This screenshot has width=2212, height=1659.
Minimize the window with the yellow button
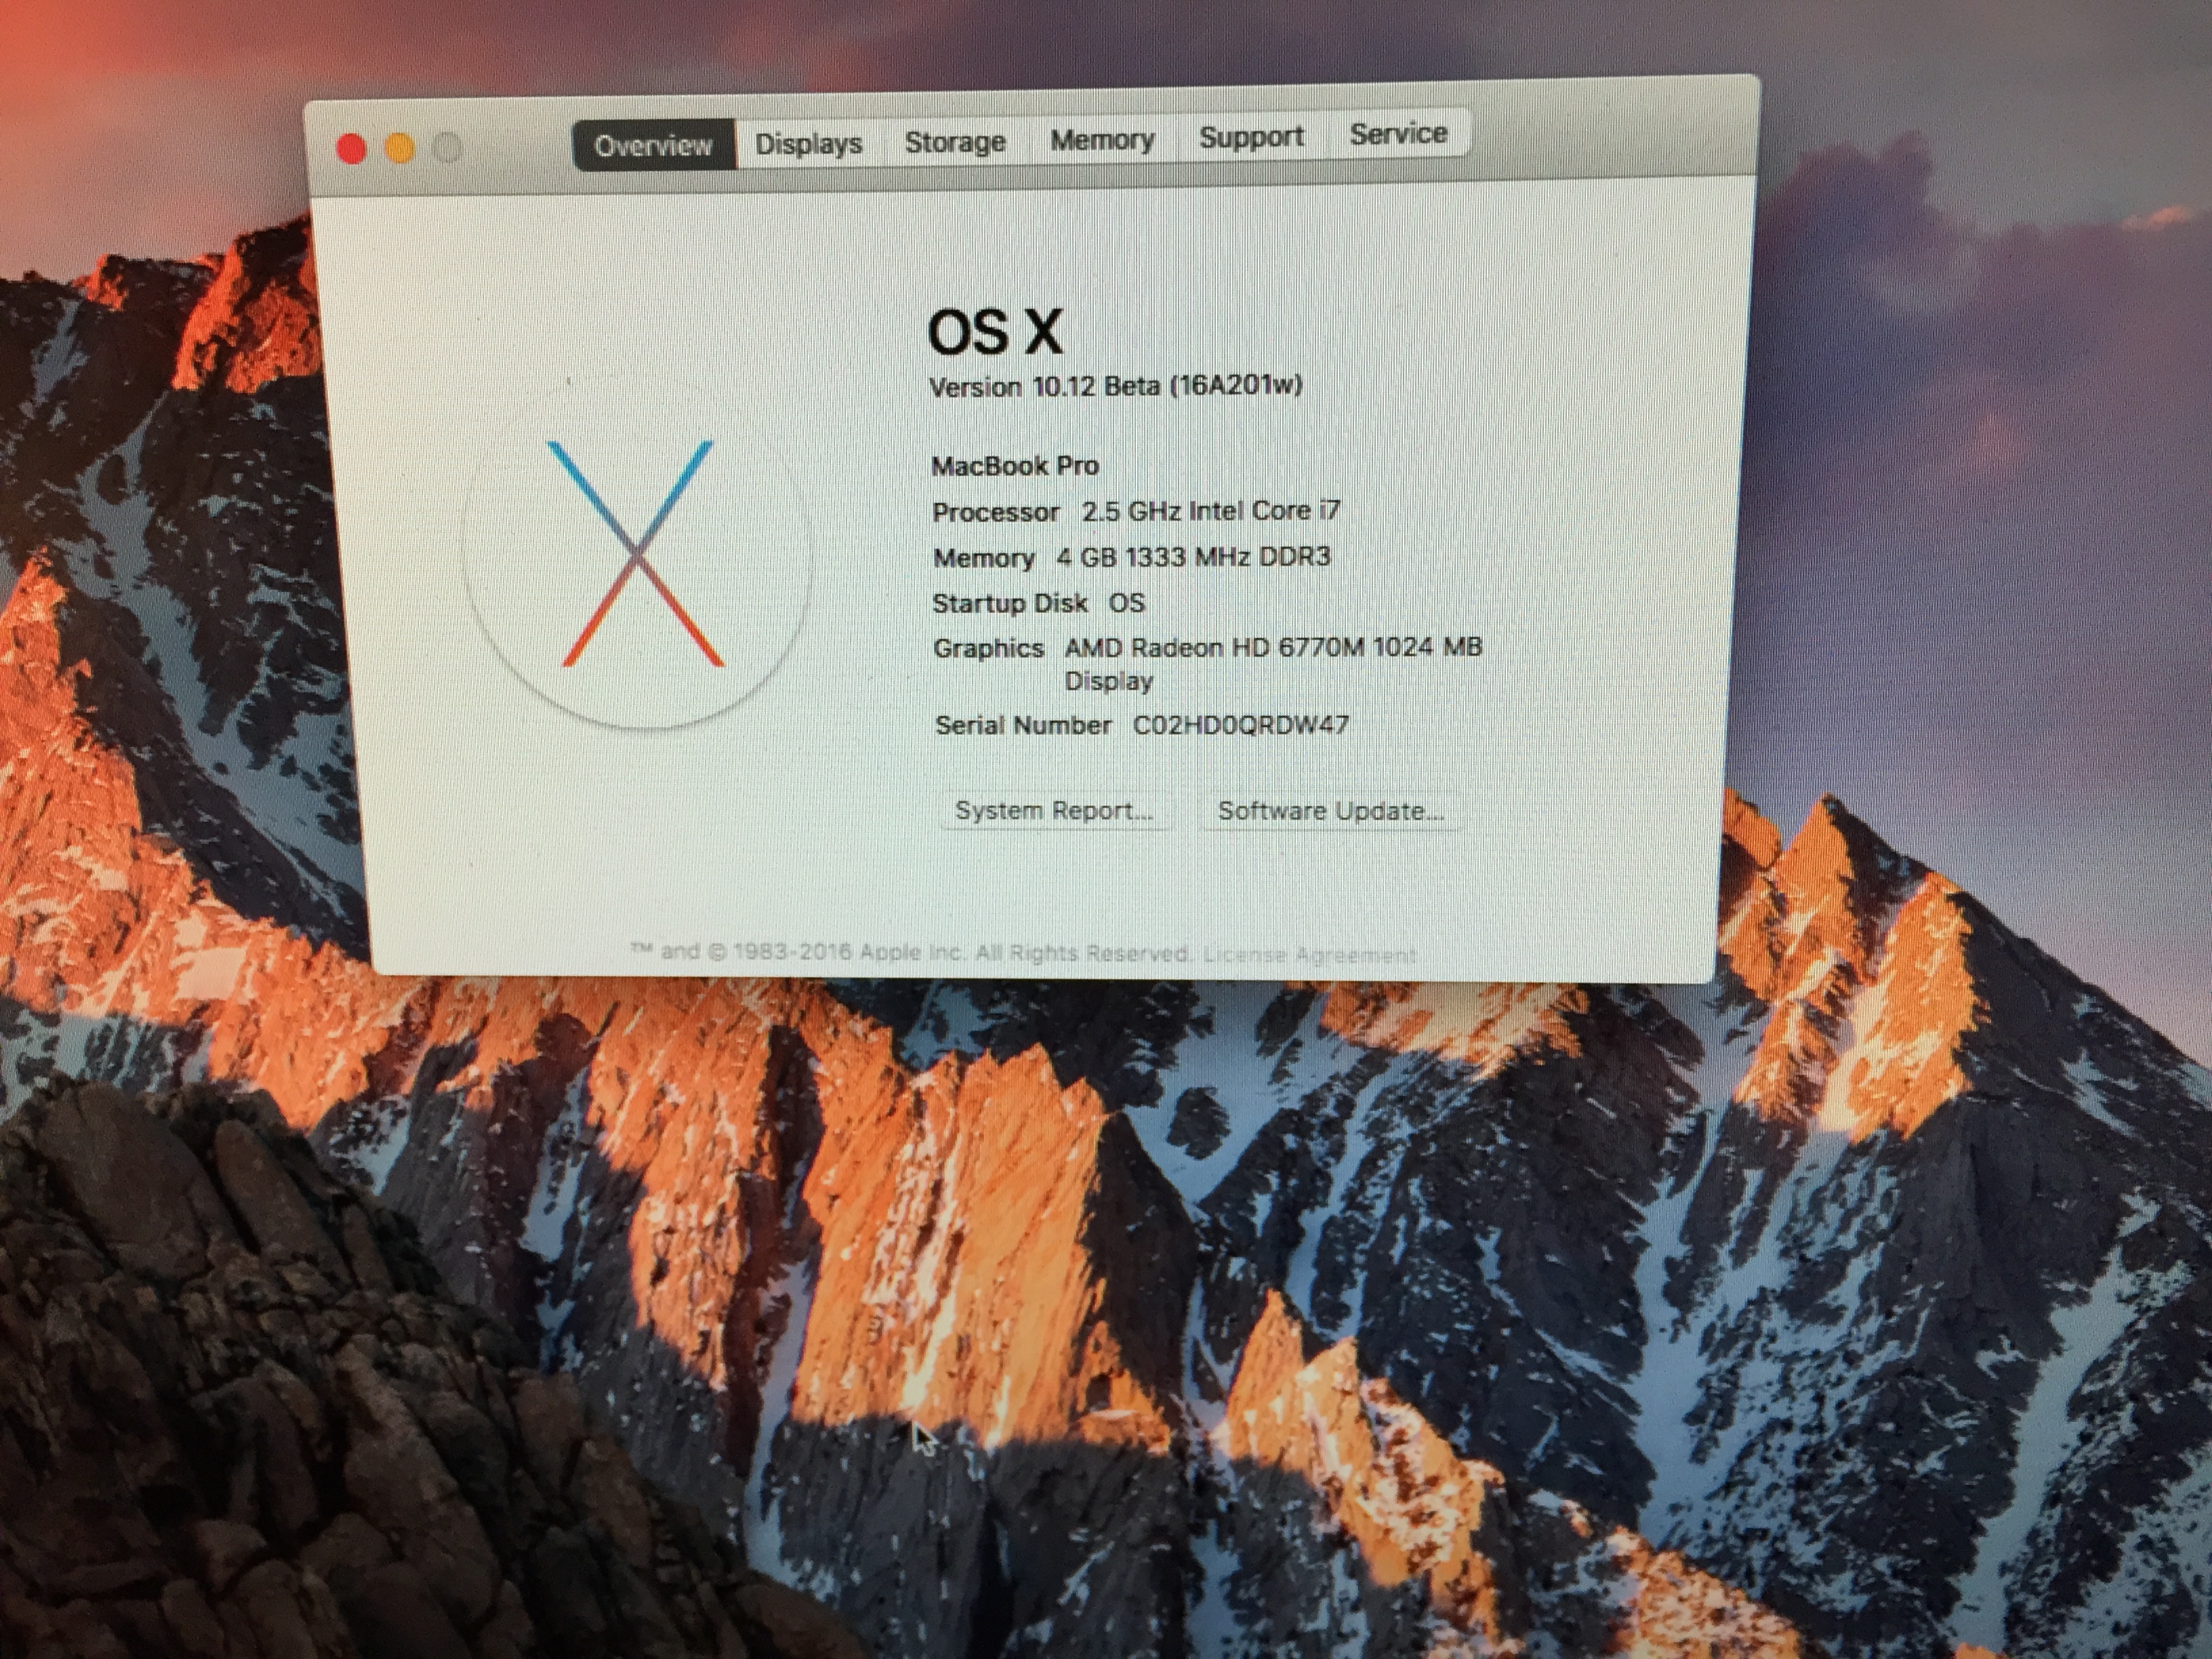tap(400, 149)
